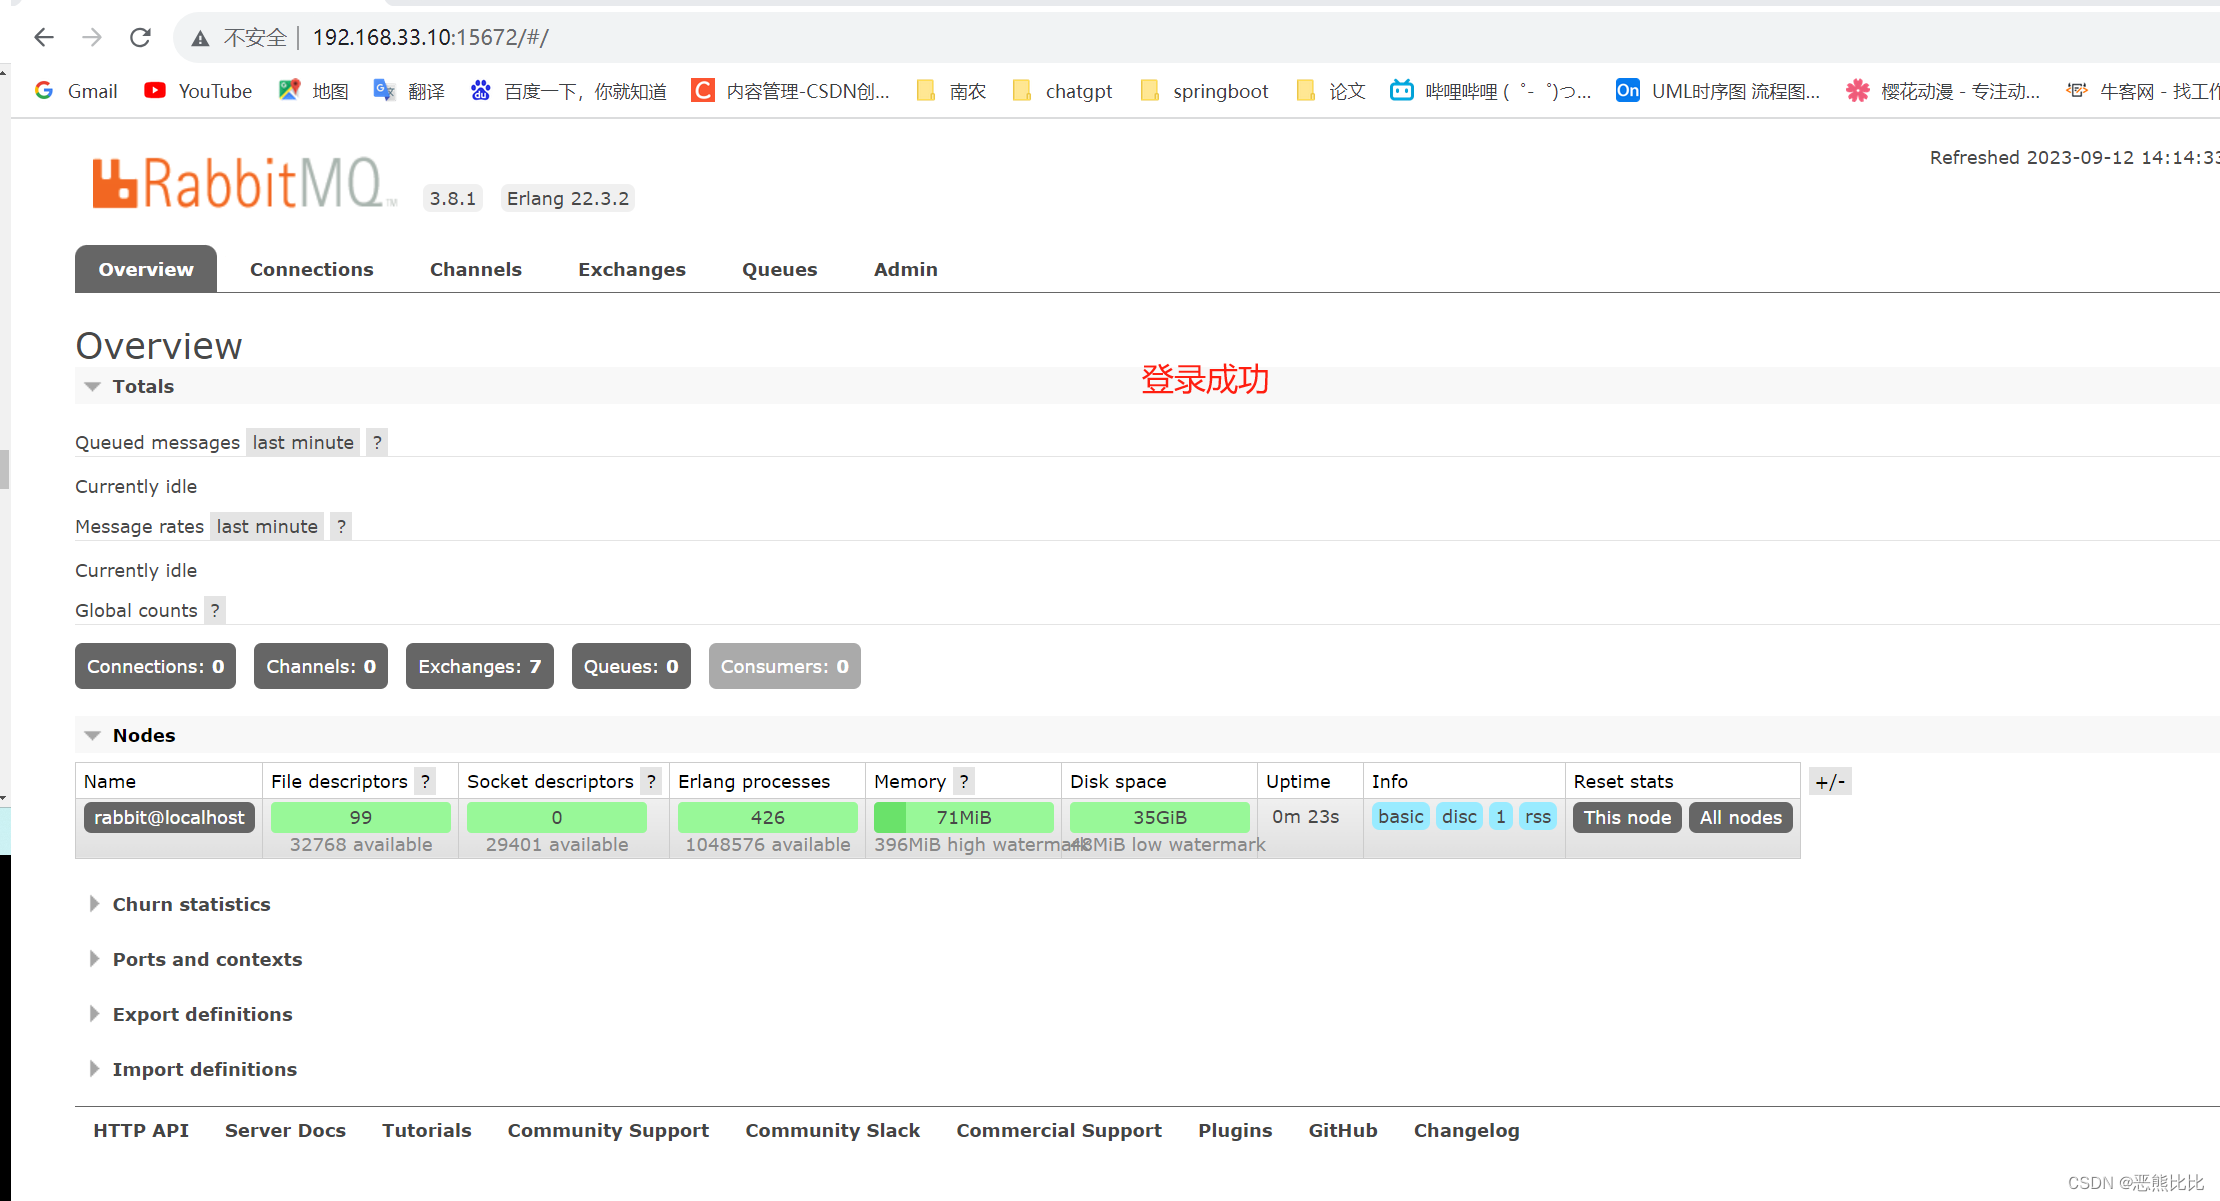2220x1201 pixels.
Task: Click the File descriptors 99 bar
Action: tap(361, 817)
